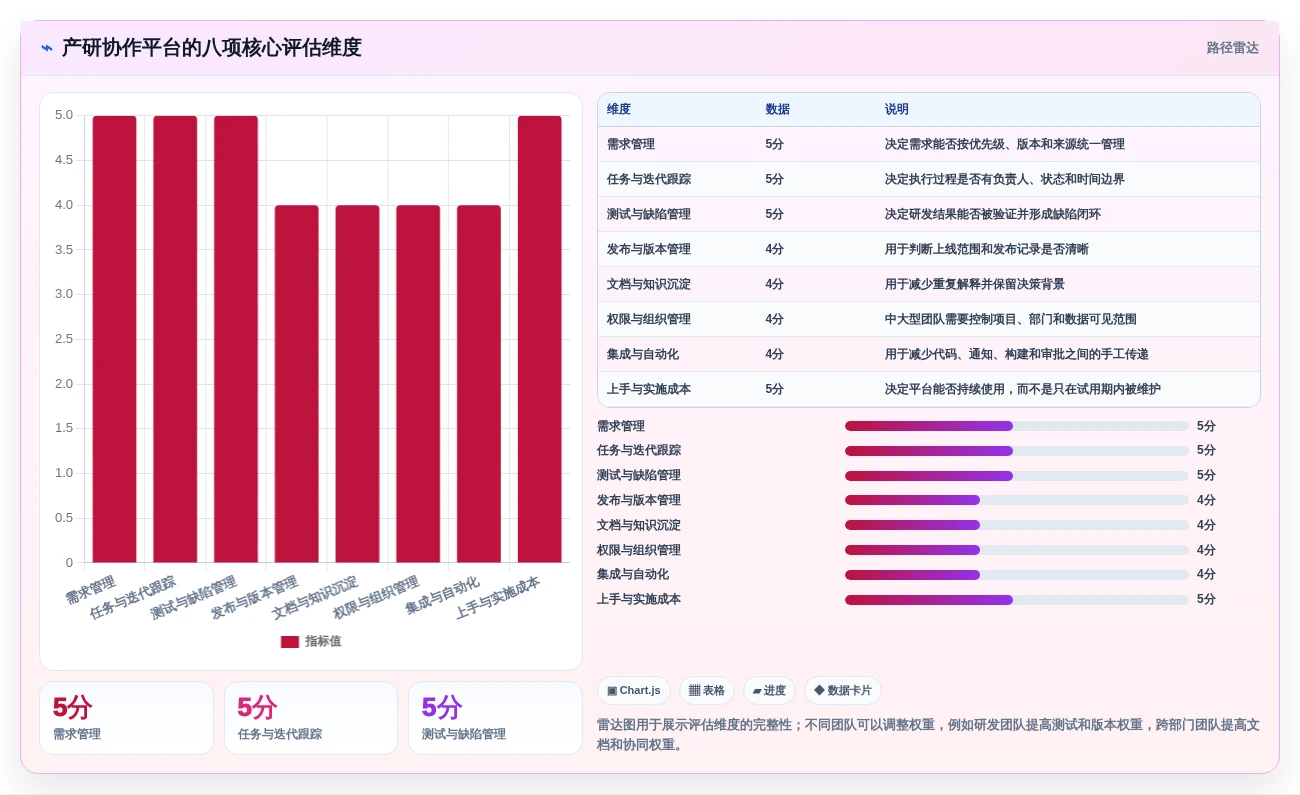Click description 中大型团队需要控制项目、部门和数据可见范围
The height and width of the screenshot is (795, 1300).
tap(1011, 320)
